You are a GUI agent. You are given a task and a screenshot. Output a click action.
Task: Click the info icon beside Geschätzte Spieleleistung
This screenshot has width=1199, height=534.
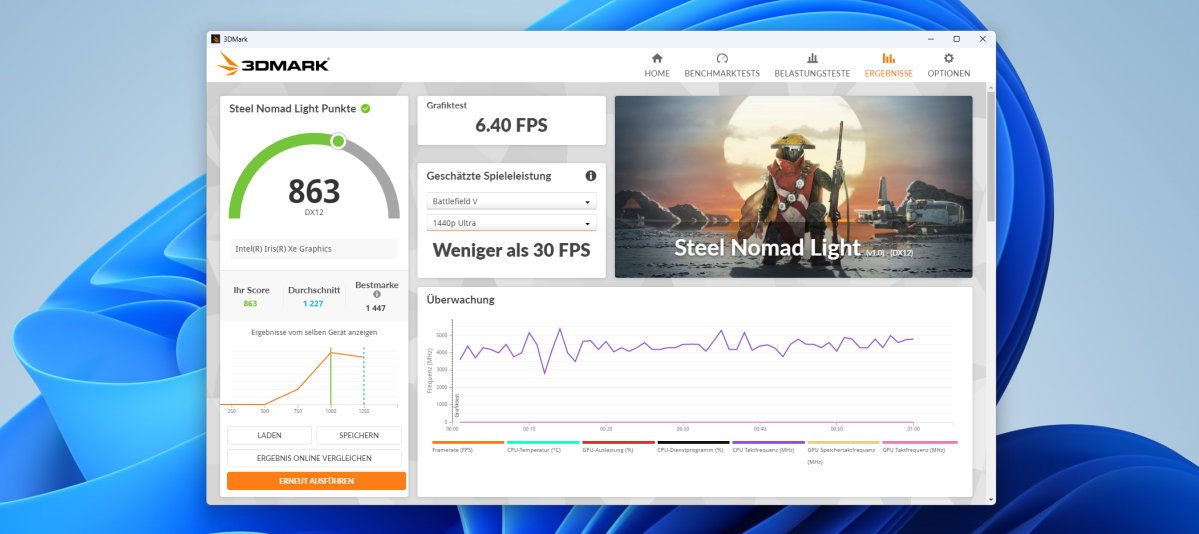(x=590, y=176)
